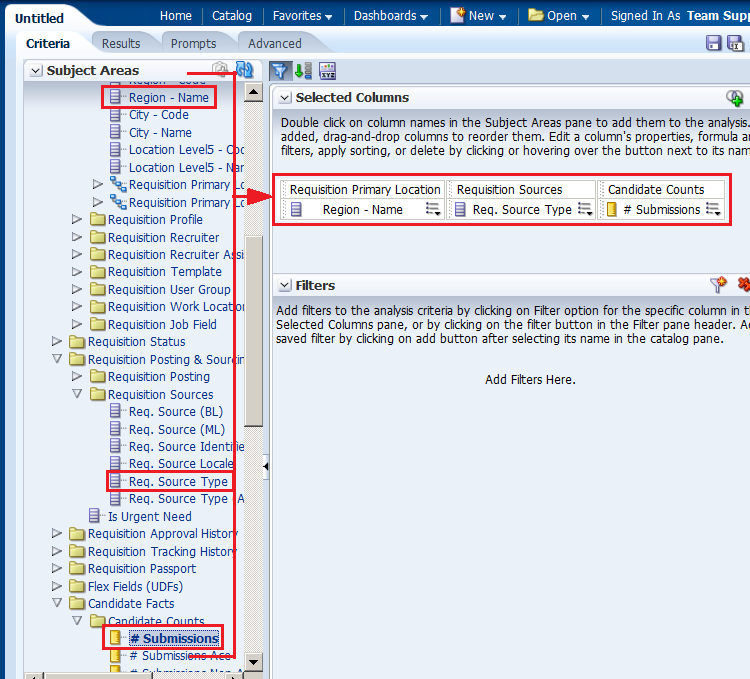Click the # Submissions measure icon in tree
Image resolution: width=750 pixels, height=679 pixels.
115,637
